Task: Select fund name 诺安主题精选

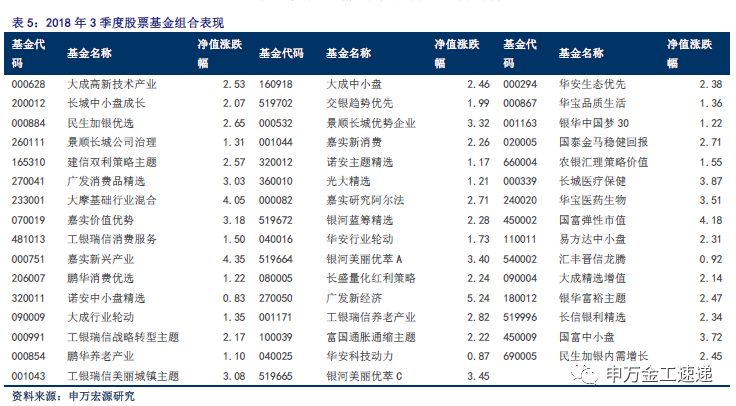Action: (360, 162)
